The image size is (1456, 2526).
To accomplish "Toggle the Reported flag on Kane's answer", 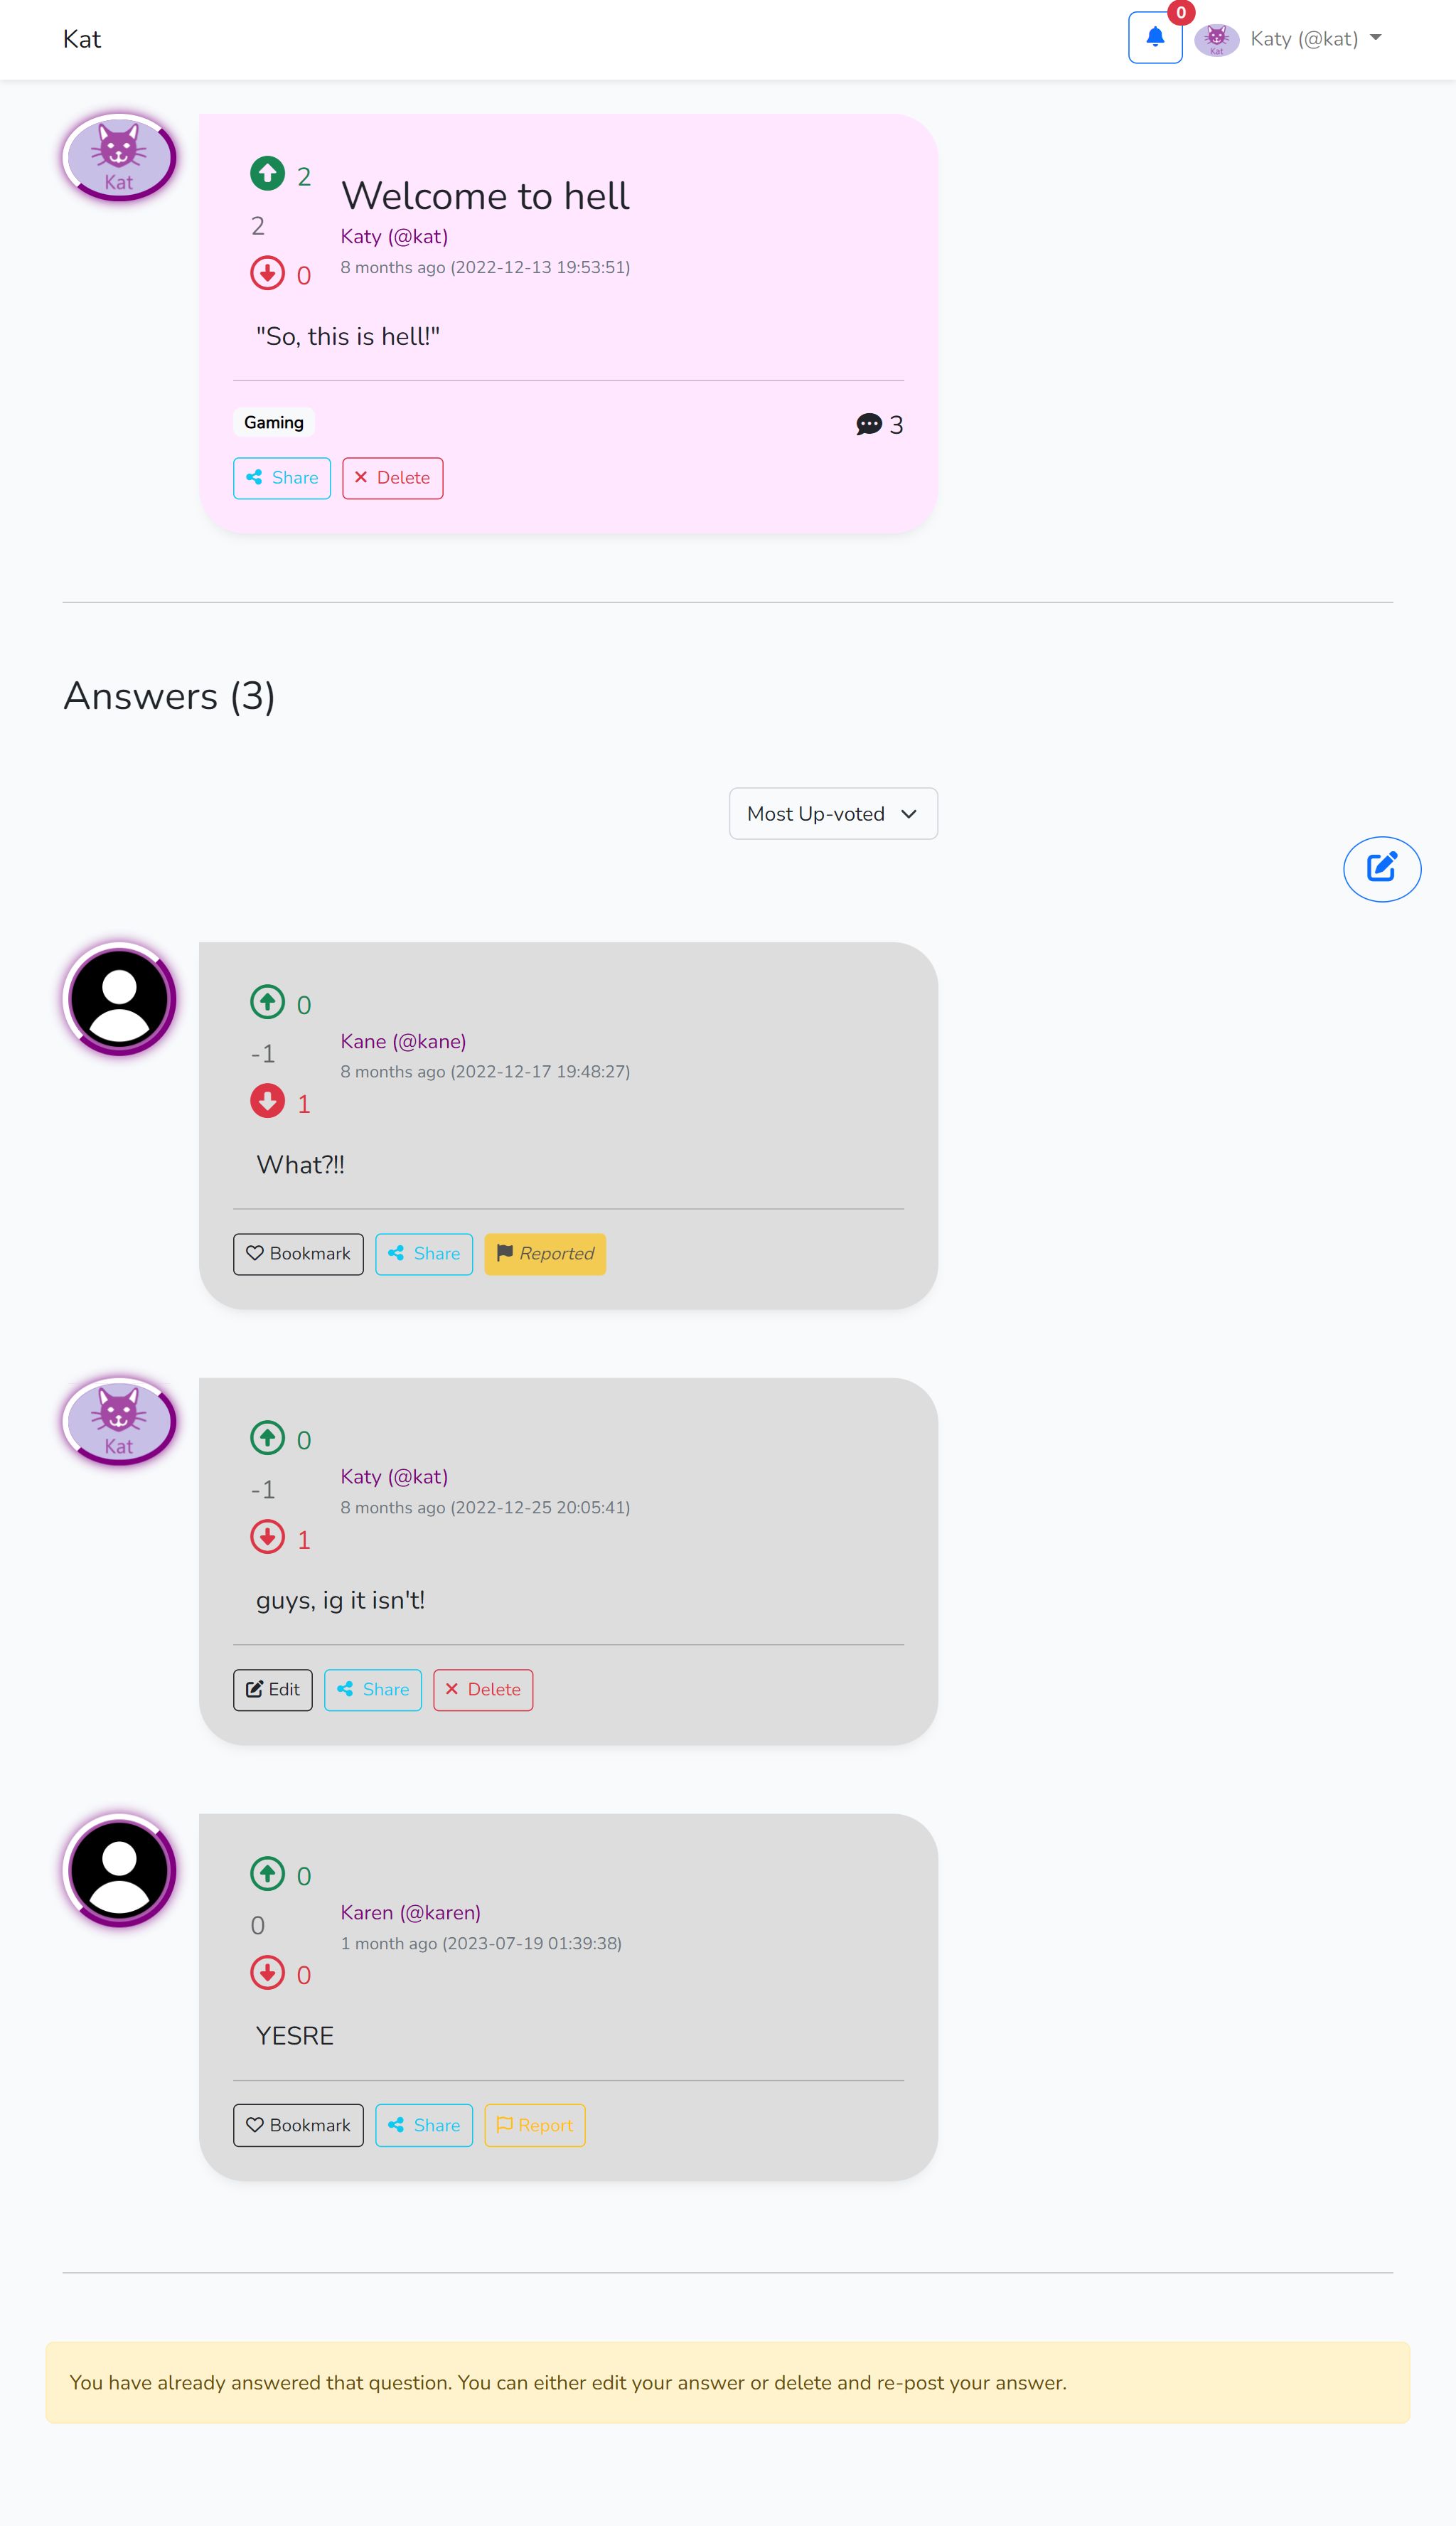I will coord(545,1254).
